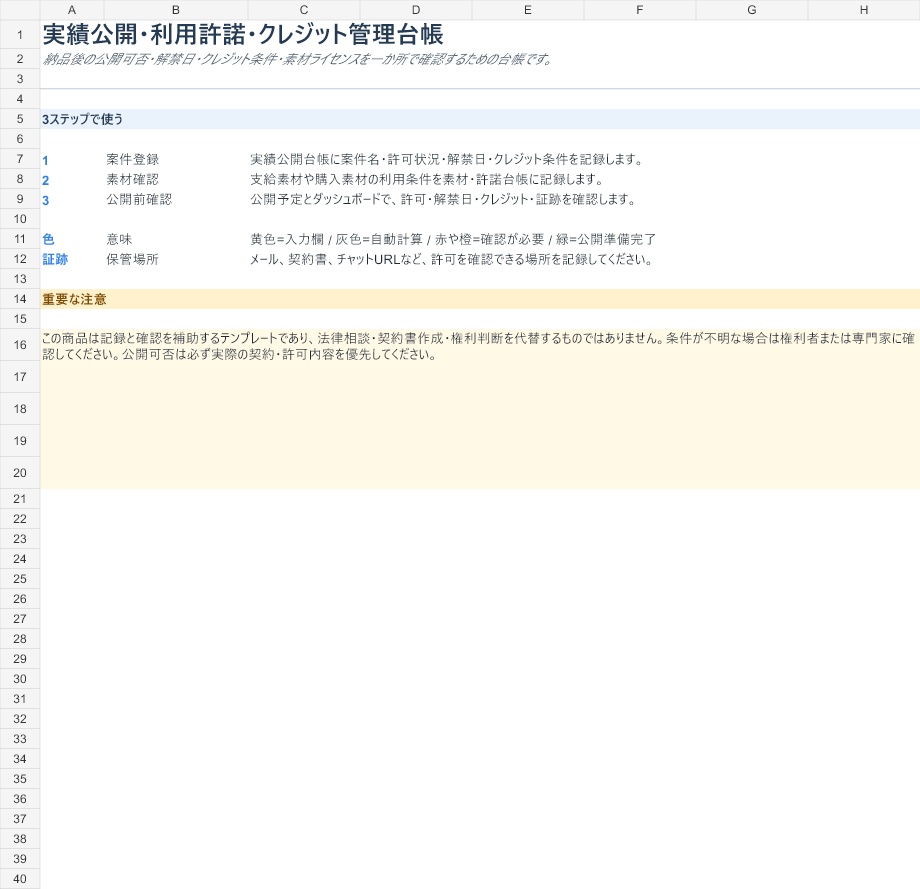Click the text starting メール、契約書、チャットURL
920x889 pixels.
click(x=452, y=259)
